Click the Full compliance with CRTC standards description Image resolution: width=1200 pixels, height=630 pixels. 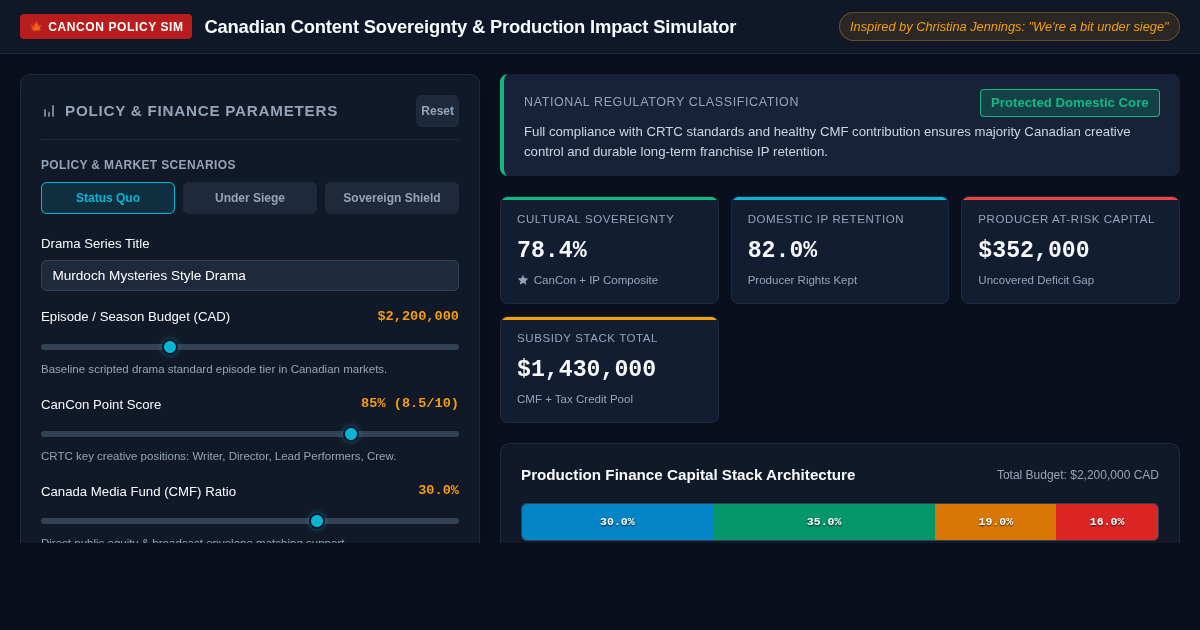[x=827, y=141]
